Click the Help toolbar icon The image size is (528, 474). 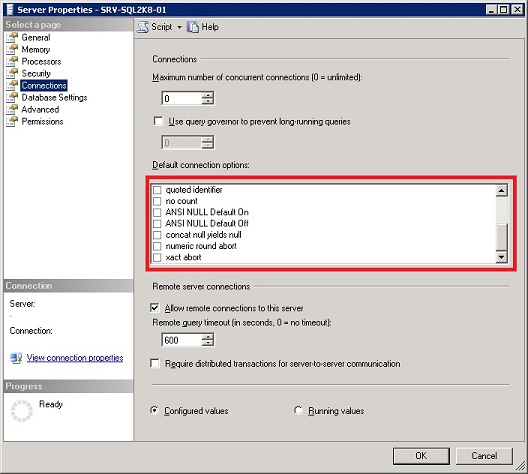click(193, 27)
